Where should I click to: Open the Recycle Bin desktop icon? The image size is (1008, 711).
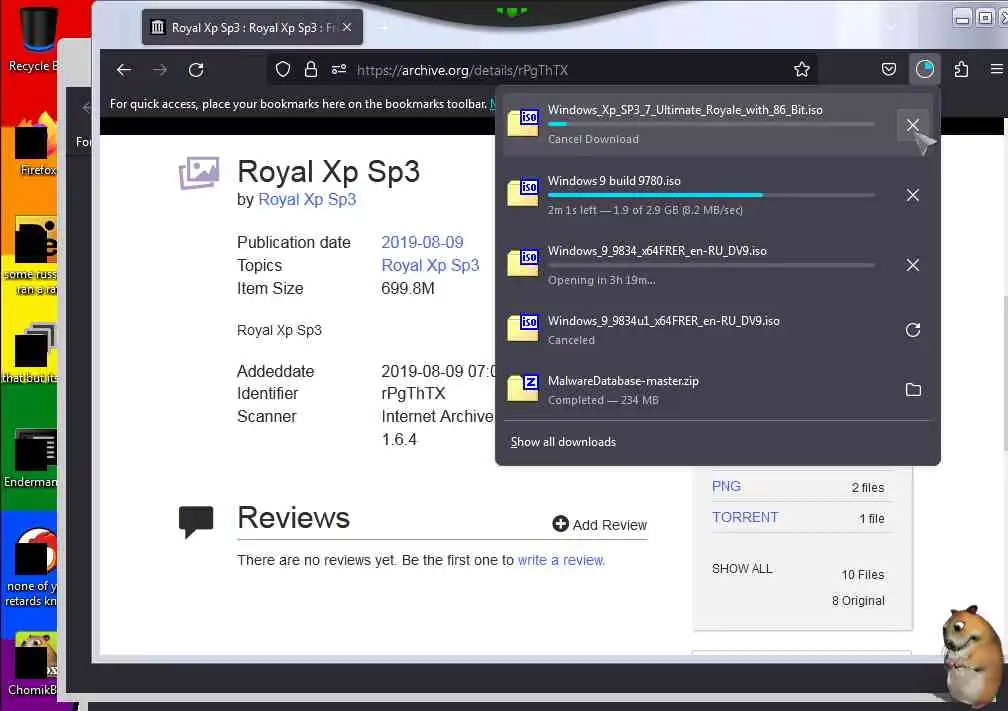point(31,39)
